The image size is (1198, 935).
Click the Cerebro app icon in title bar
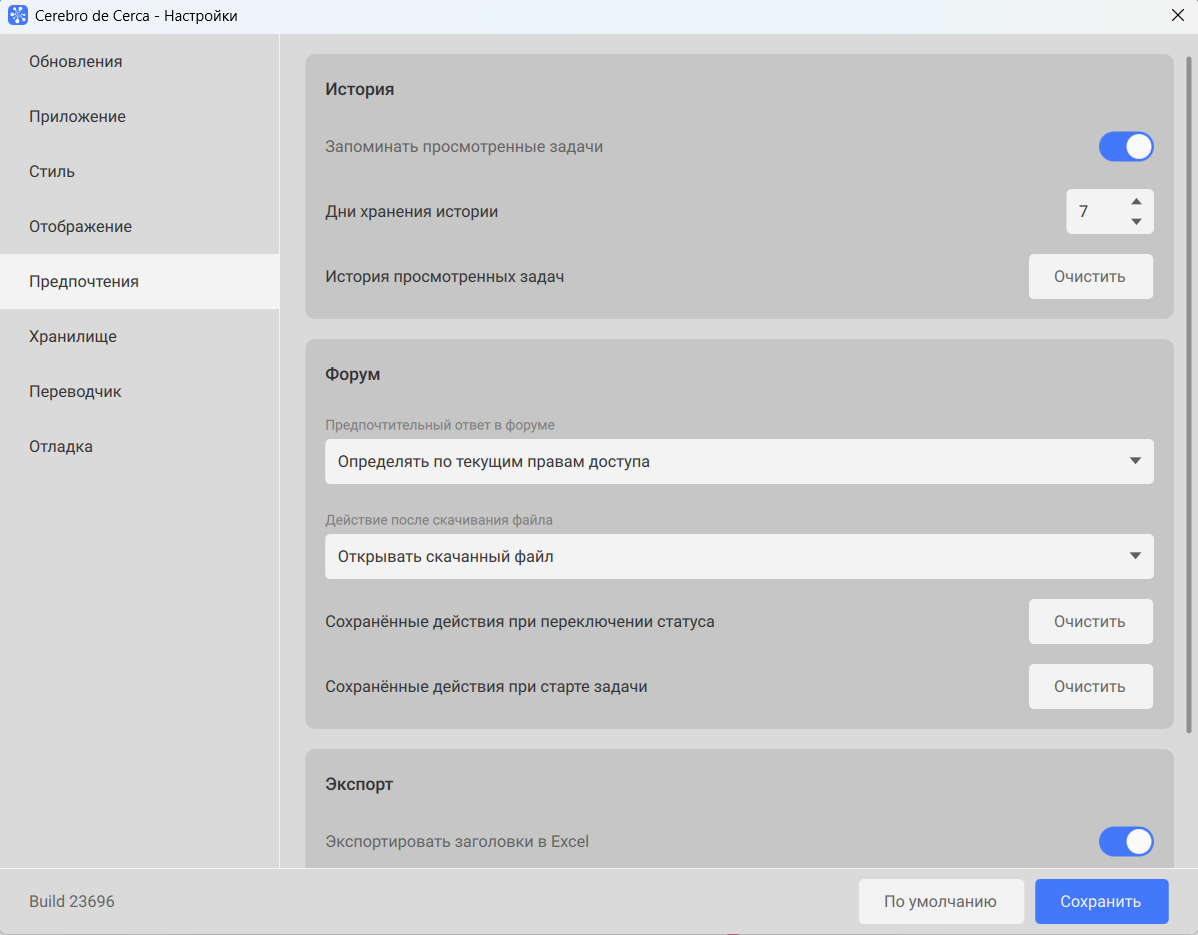pos(18,16)
